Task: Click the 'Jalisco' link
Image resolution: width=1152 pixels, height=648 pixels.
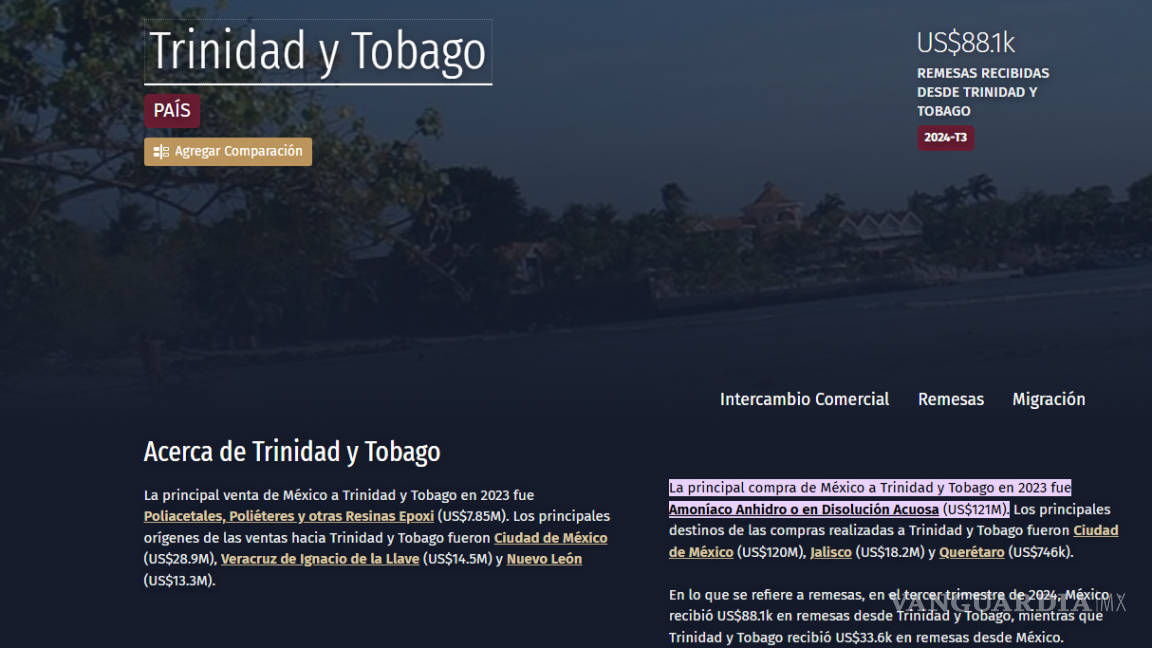Action: pos(830,551)
